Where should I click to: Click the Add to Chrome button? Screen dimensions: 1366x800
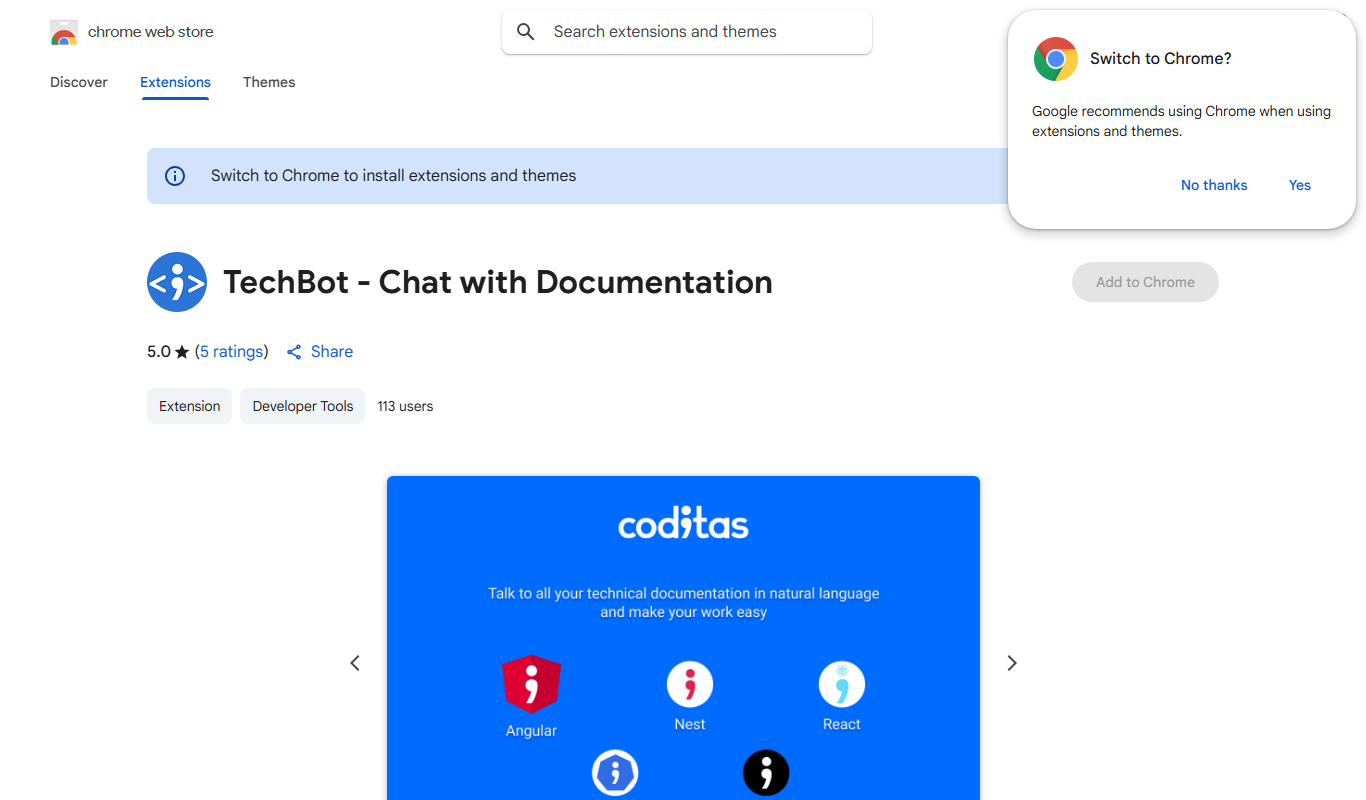click(1145, 282)
